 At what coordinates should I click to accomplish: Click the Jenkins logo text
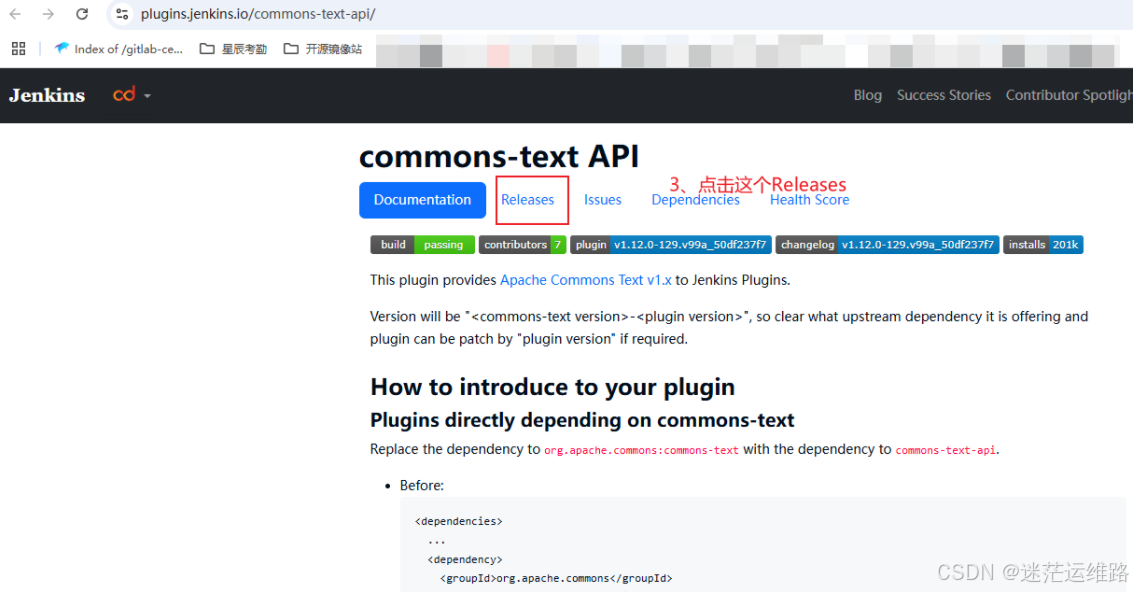[47, 95]
